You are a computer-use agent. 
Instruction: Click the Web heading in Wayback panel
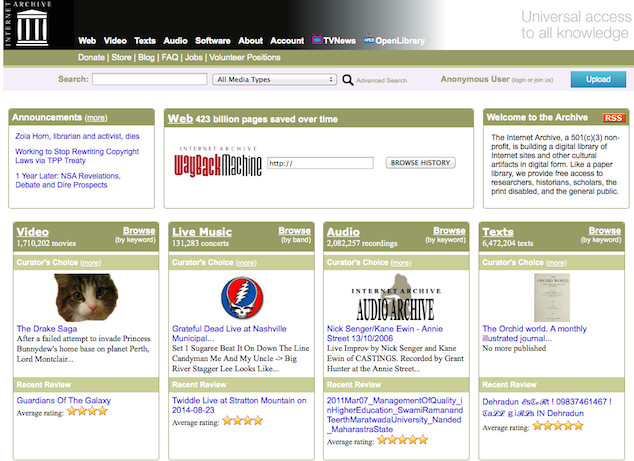[x=180, y=118]
